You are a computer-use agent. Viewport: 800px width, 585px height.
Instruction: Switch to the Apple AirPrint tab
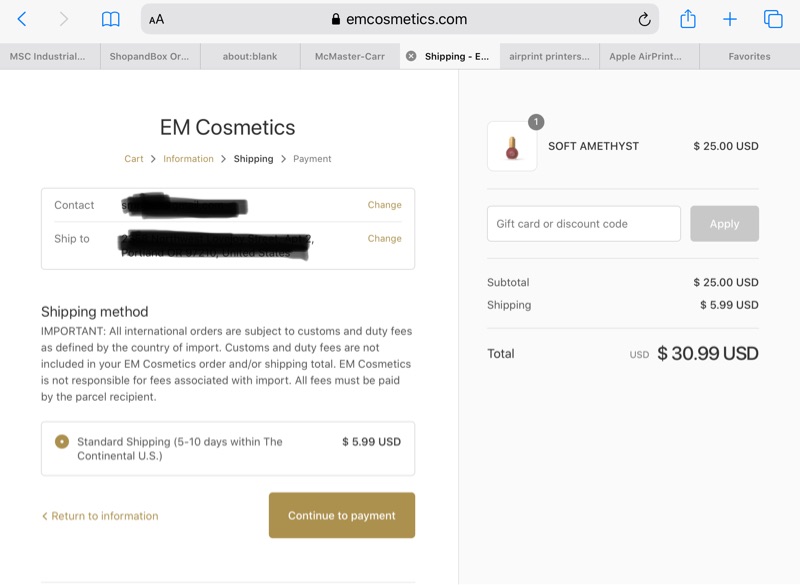[649, 57]
